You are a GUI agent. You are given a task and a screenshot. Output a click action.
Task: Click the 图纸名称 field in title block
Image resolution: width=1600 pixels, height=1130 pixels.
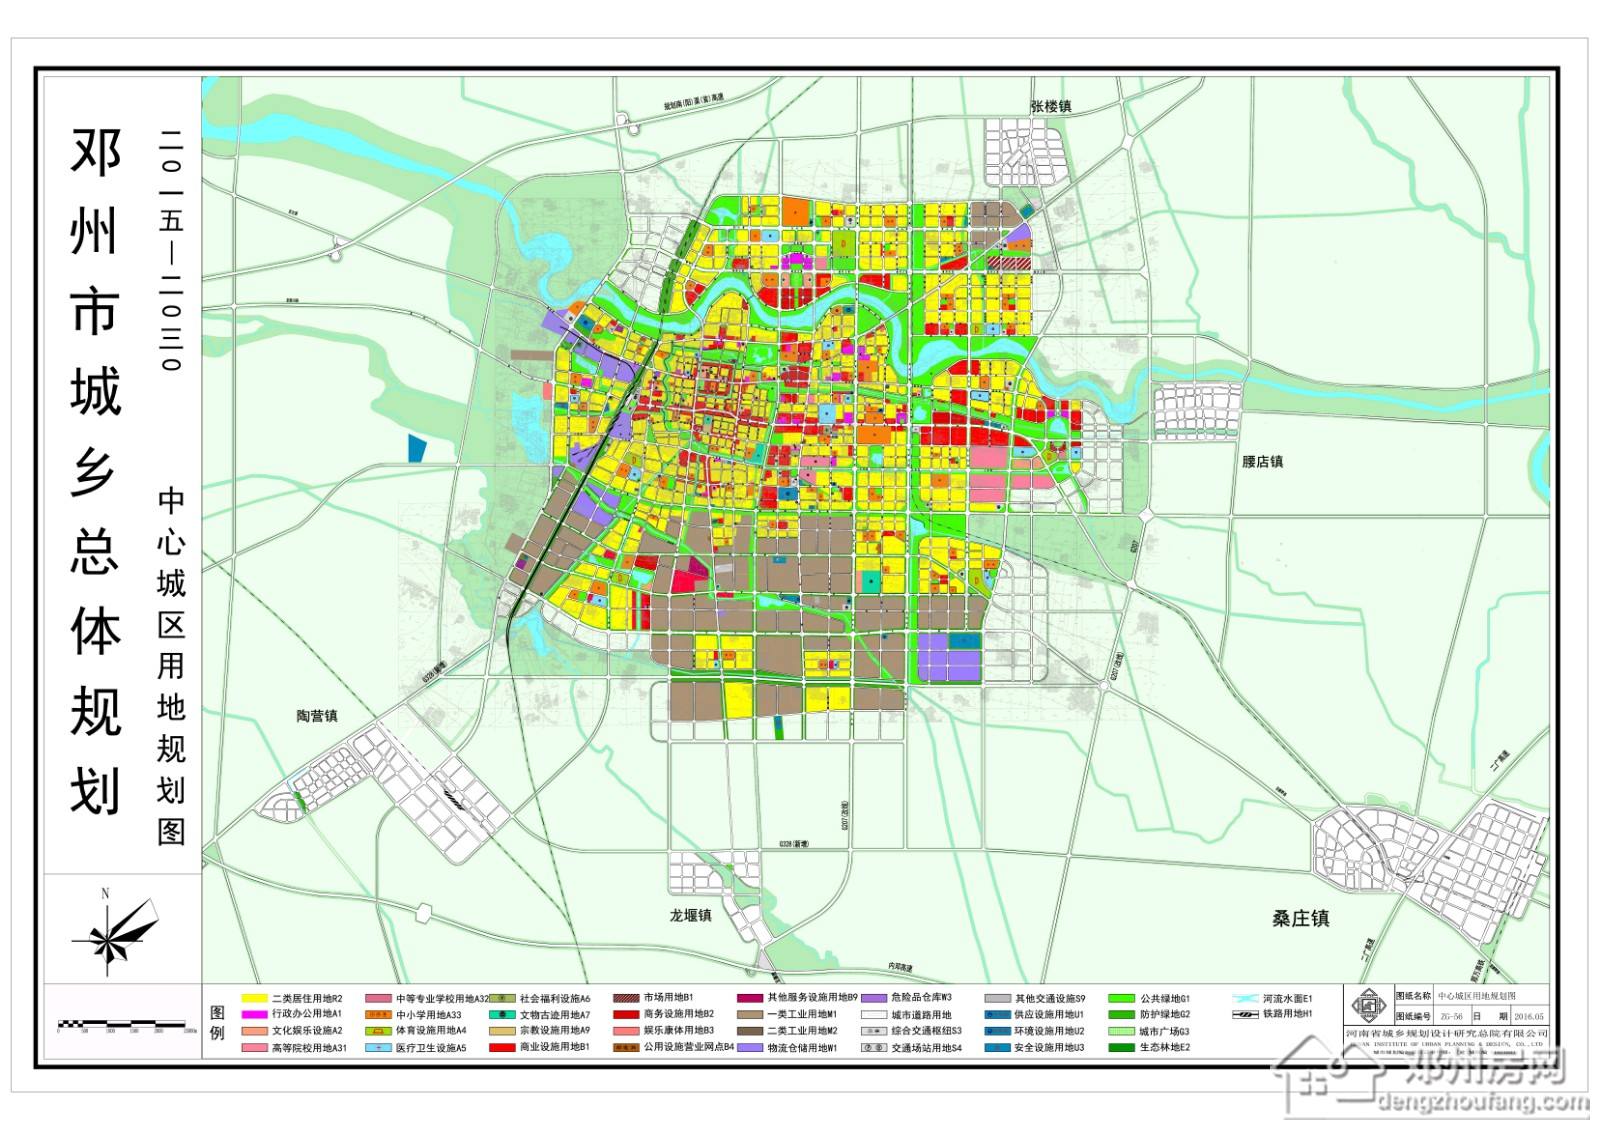1414,997
